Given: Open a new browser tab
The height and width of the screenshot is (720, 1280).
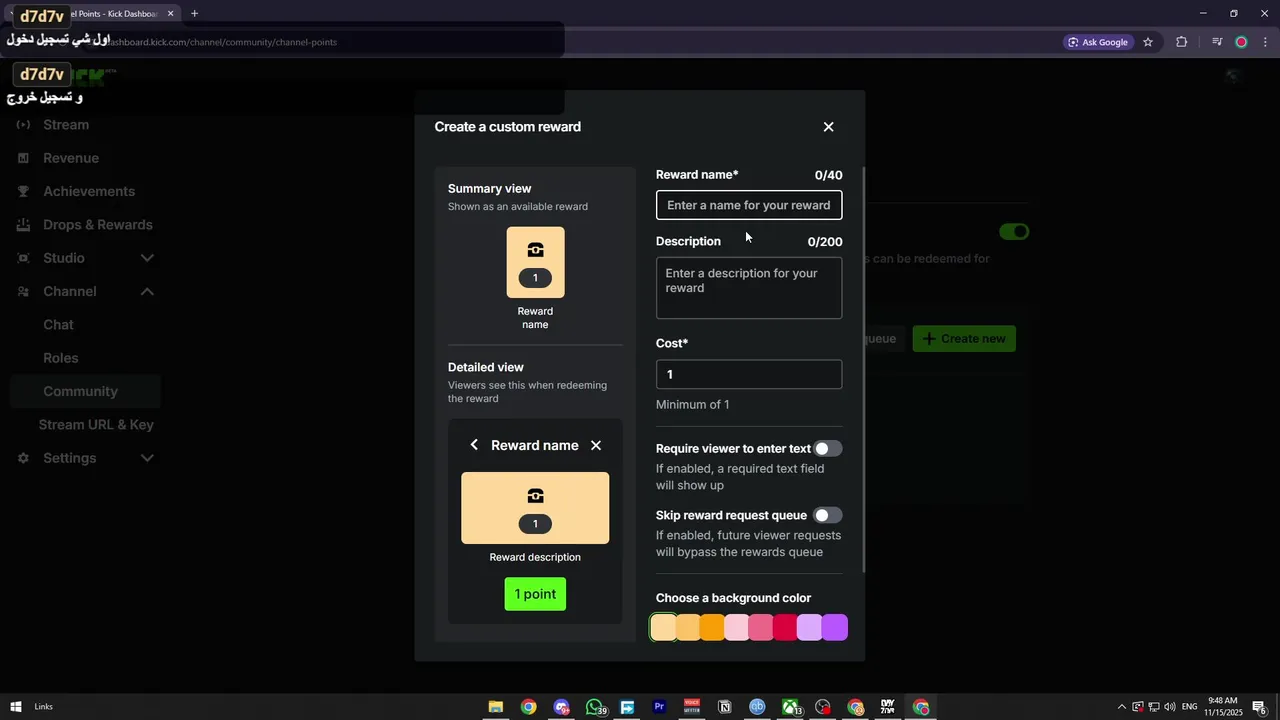Looking at the screenshot, I should (194, 13).
